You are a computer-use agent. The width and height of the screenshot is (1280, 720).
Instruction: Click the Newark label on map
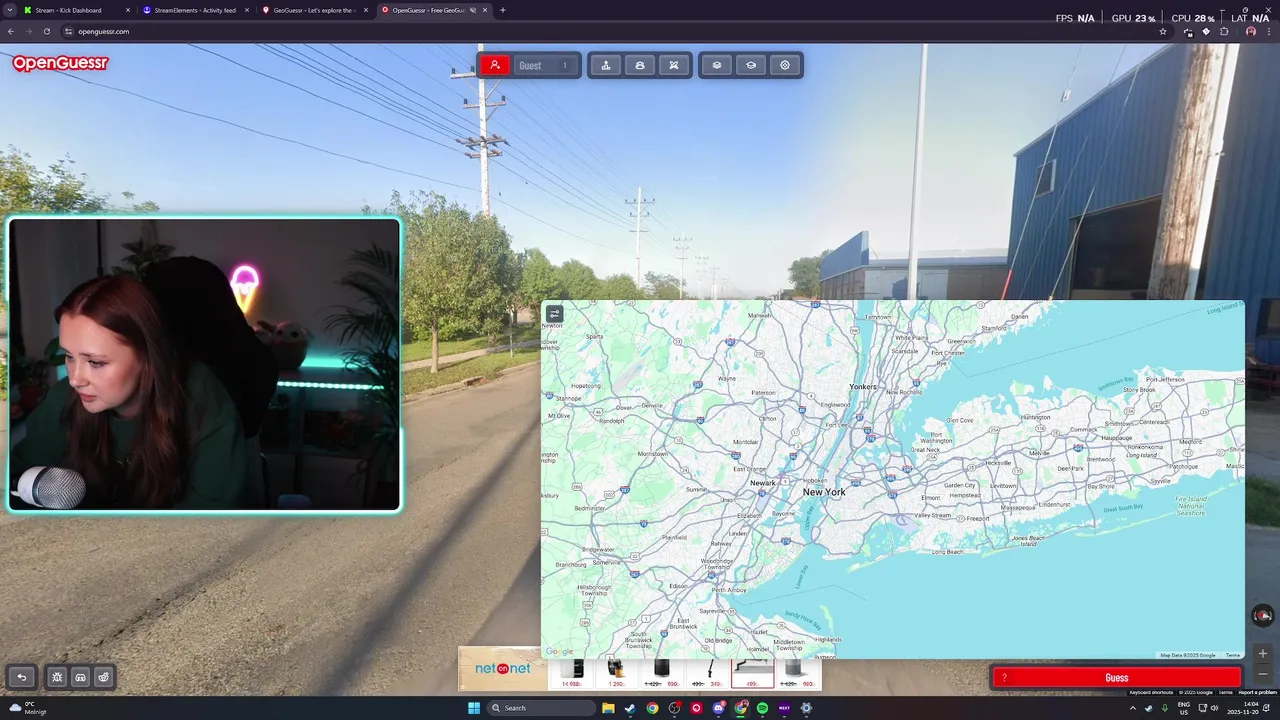coord(763,483)
